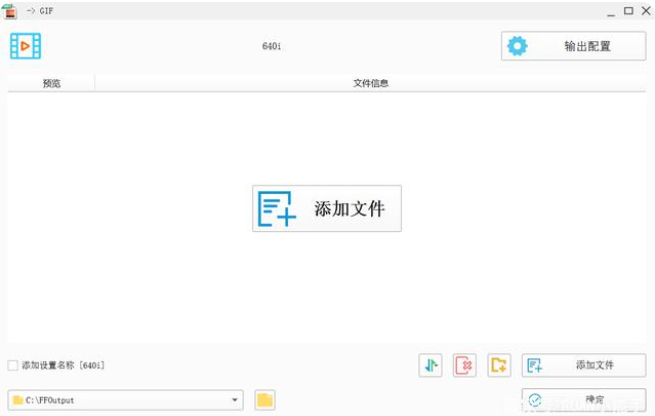Enable 添加设置名称 [640i] checkbox
This screenshot has width=655, height=416.
pyautogui.click(x=13, y=365)
